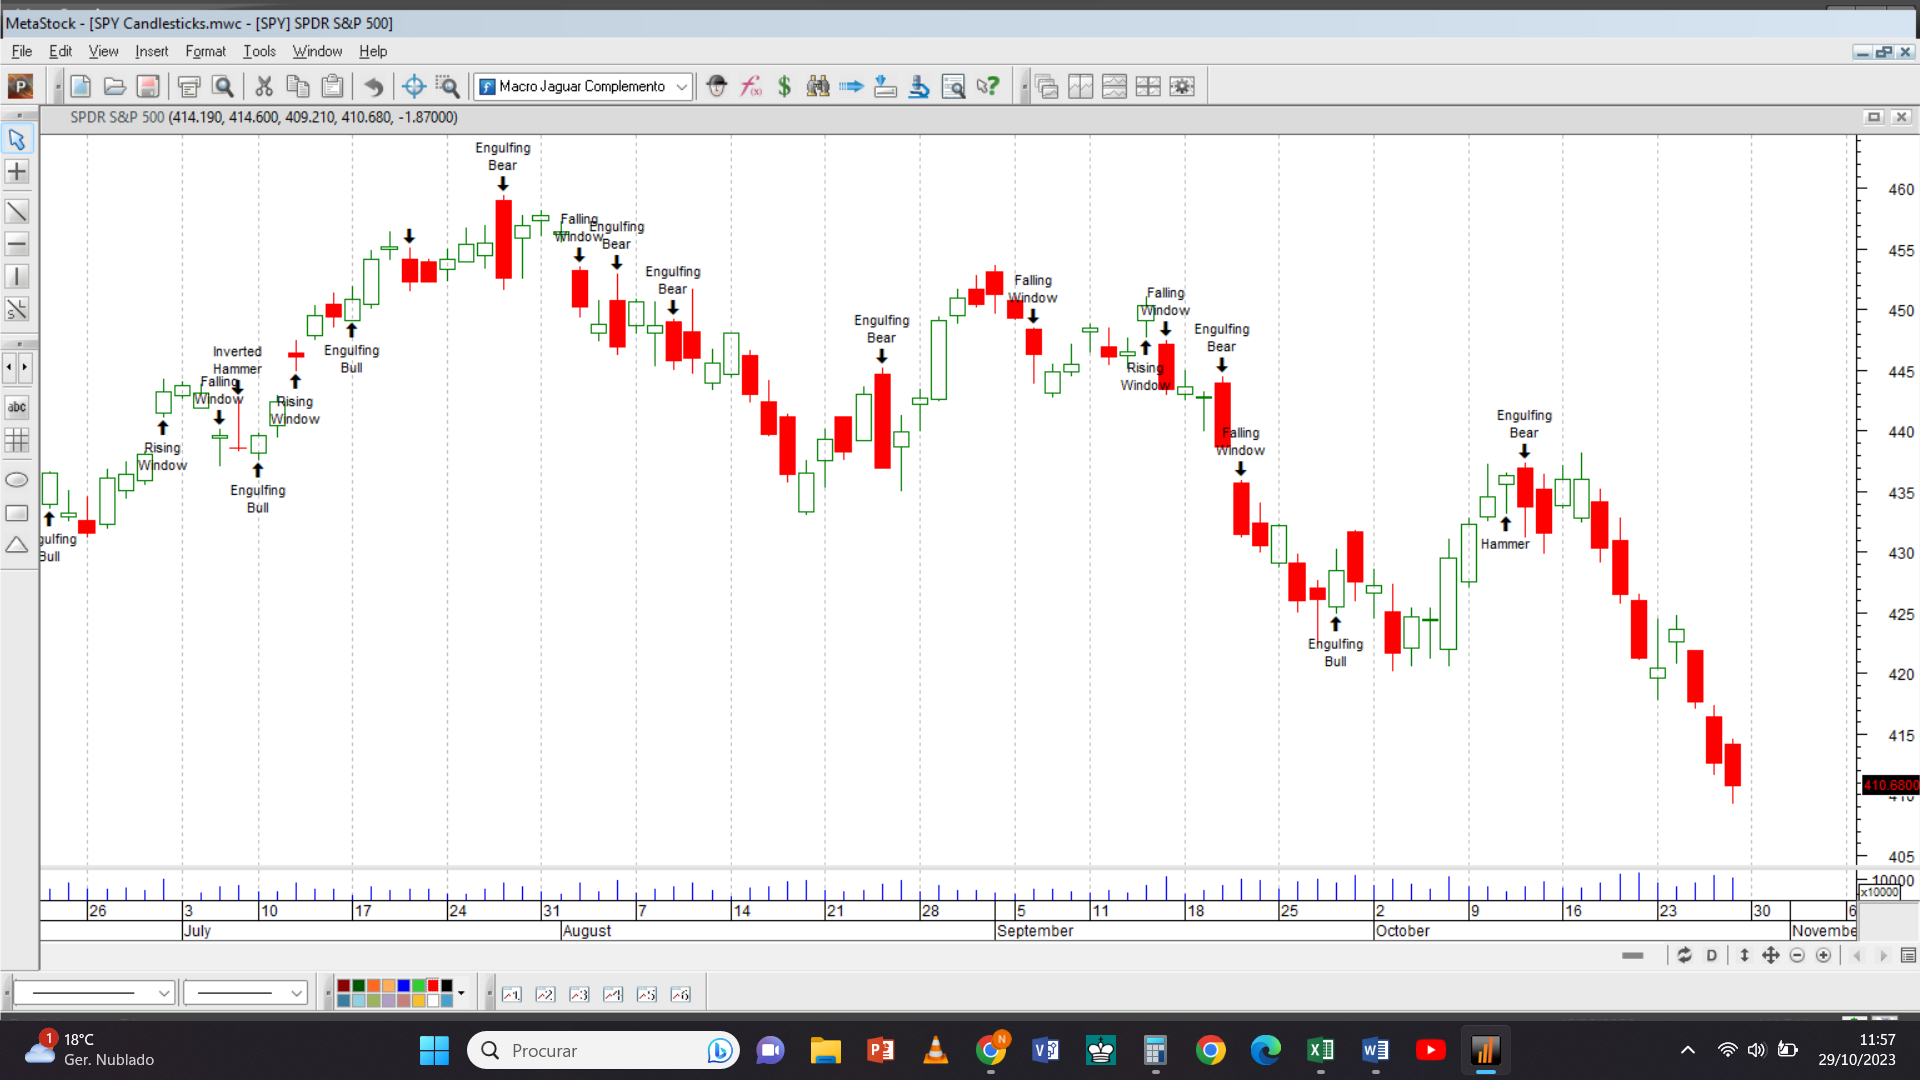This screenshot has height=1080, width=1920.
Task: Pick the blue color swatch
Action: 403,986
